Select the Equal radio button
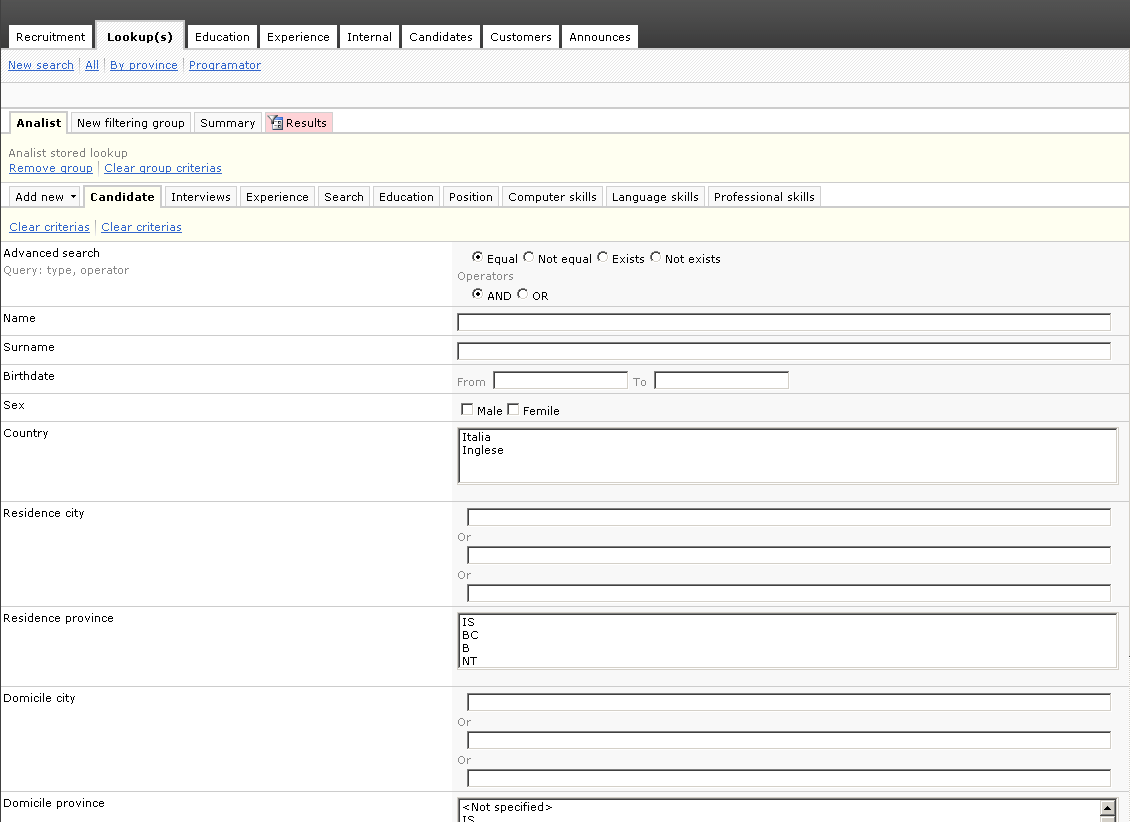The height and width of the screenshot is (822, 1130). click(x=477, y=256)
